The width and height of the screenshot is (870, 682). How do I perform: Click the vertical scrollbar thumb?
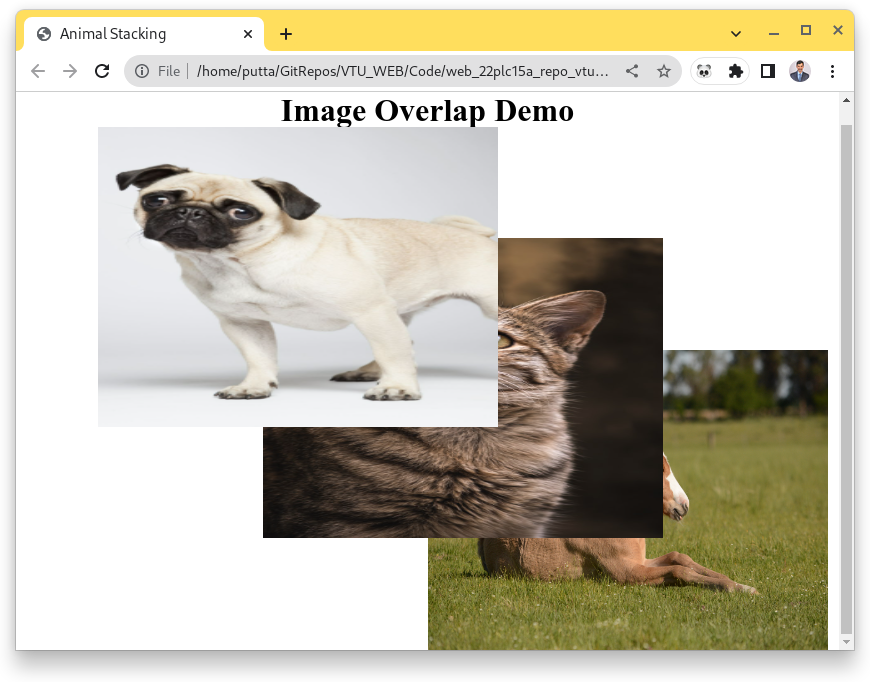[x=846, y=379]
